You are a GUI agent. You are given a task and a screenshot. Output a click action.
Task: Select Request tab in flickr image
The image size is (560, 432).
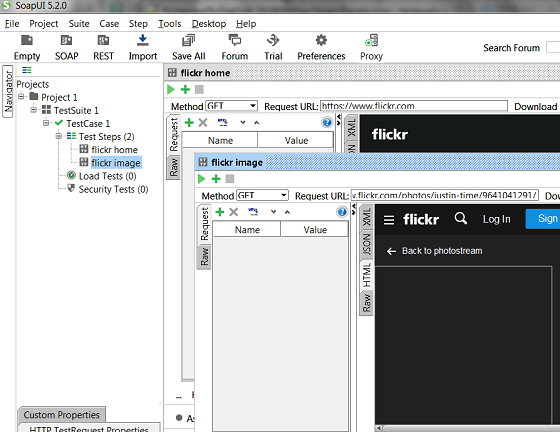(204, 224)
